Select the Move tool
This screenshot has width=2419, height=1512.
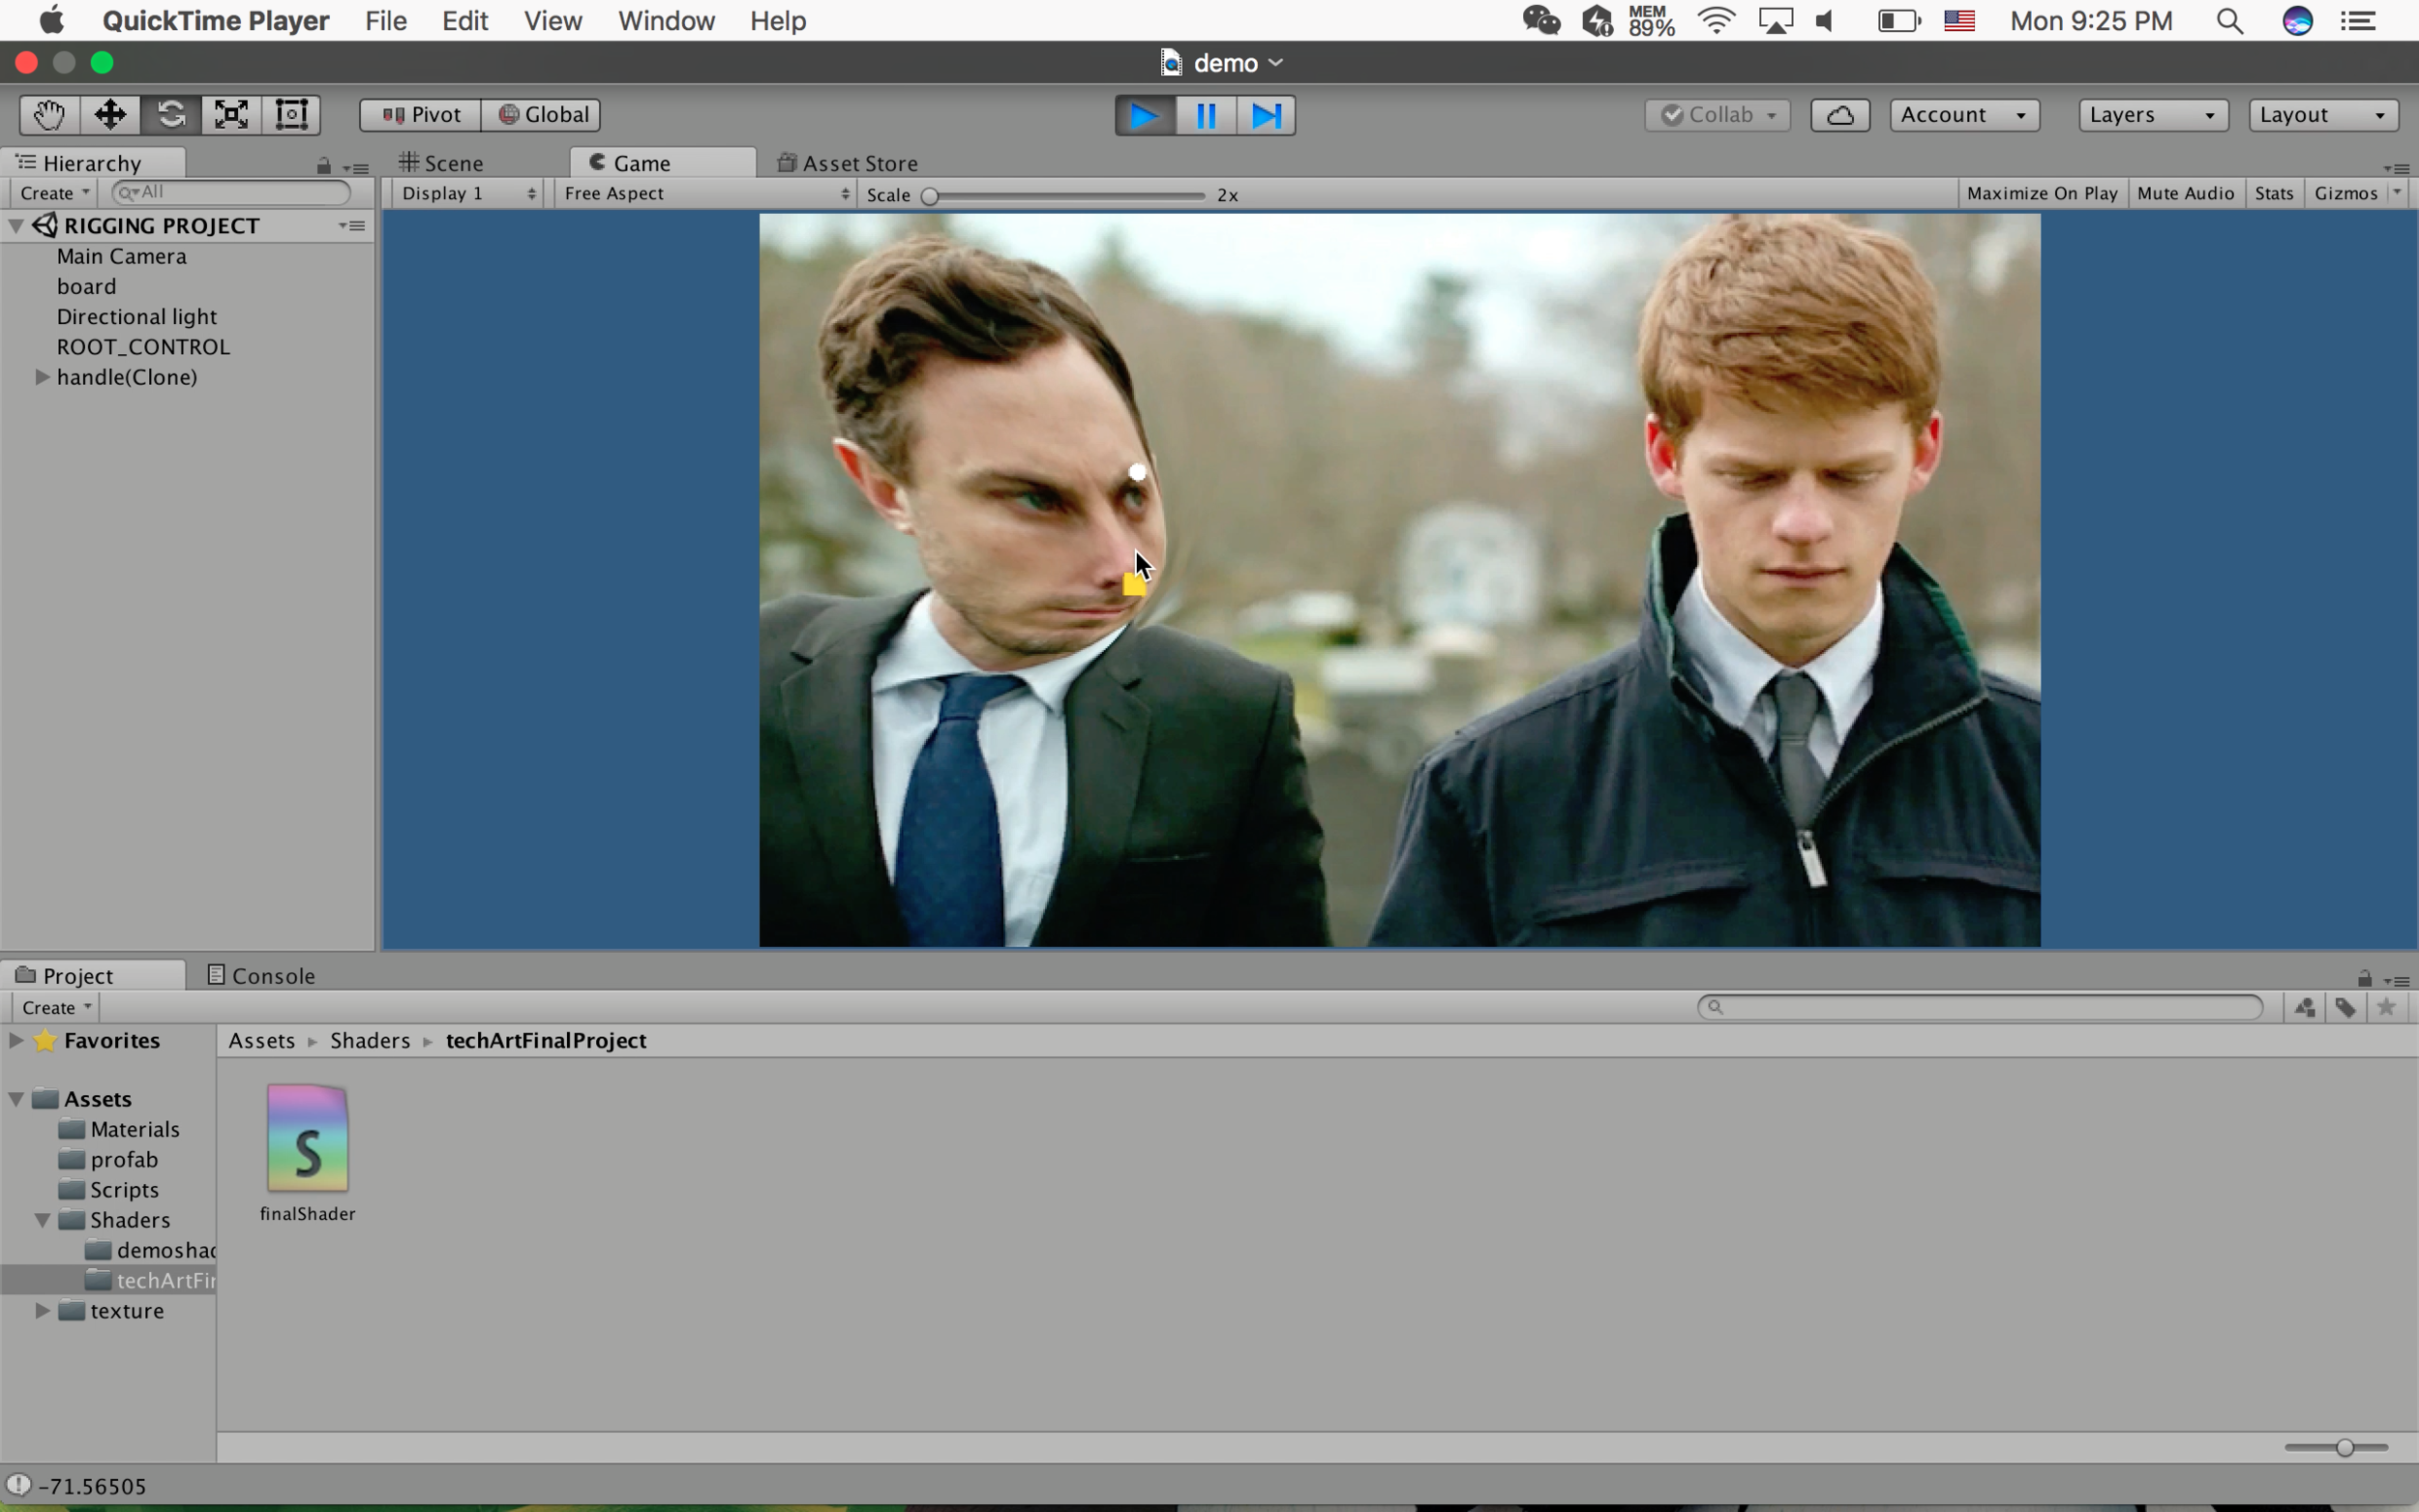click(x=110, y=115)
